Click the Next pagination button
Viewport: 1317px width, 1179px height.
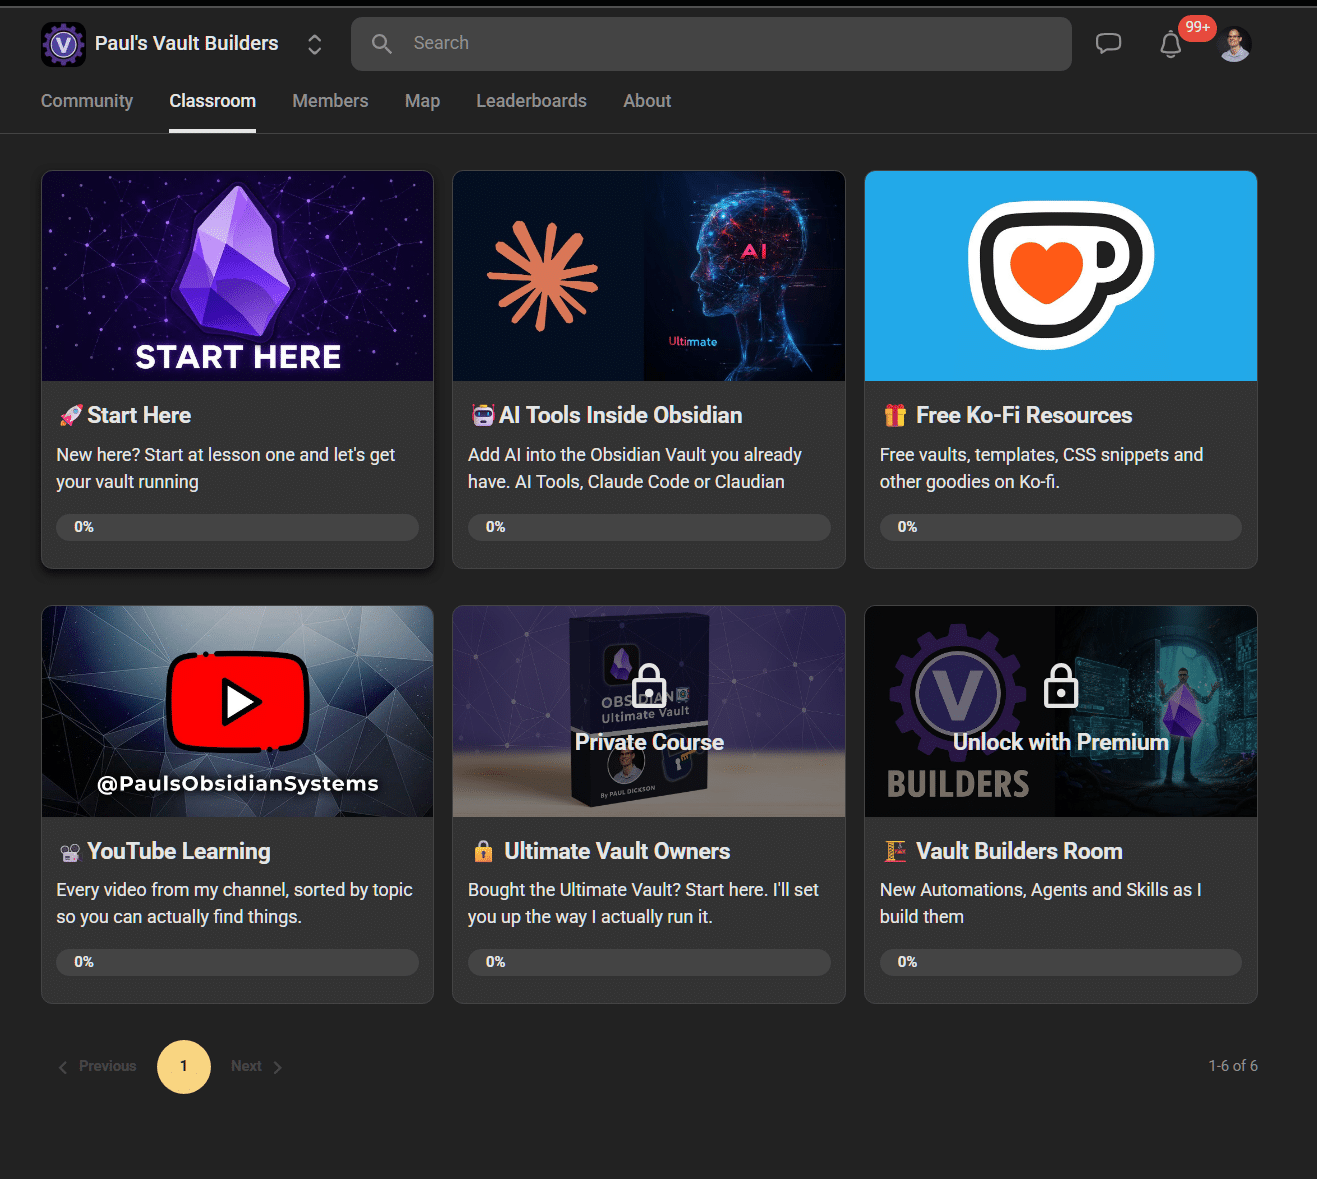point(257,1066)
